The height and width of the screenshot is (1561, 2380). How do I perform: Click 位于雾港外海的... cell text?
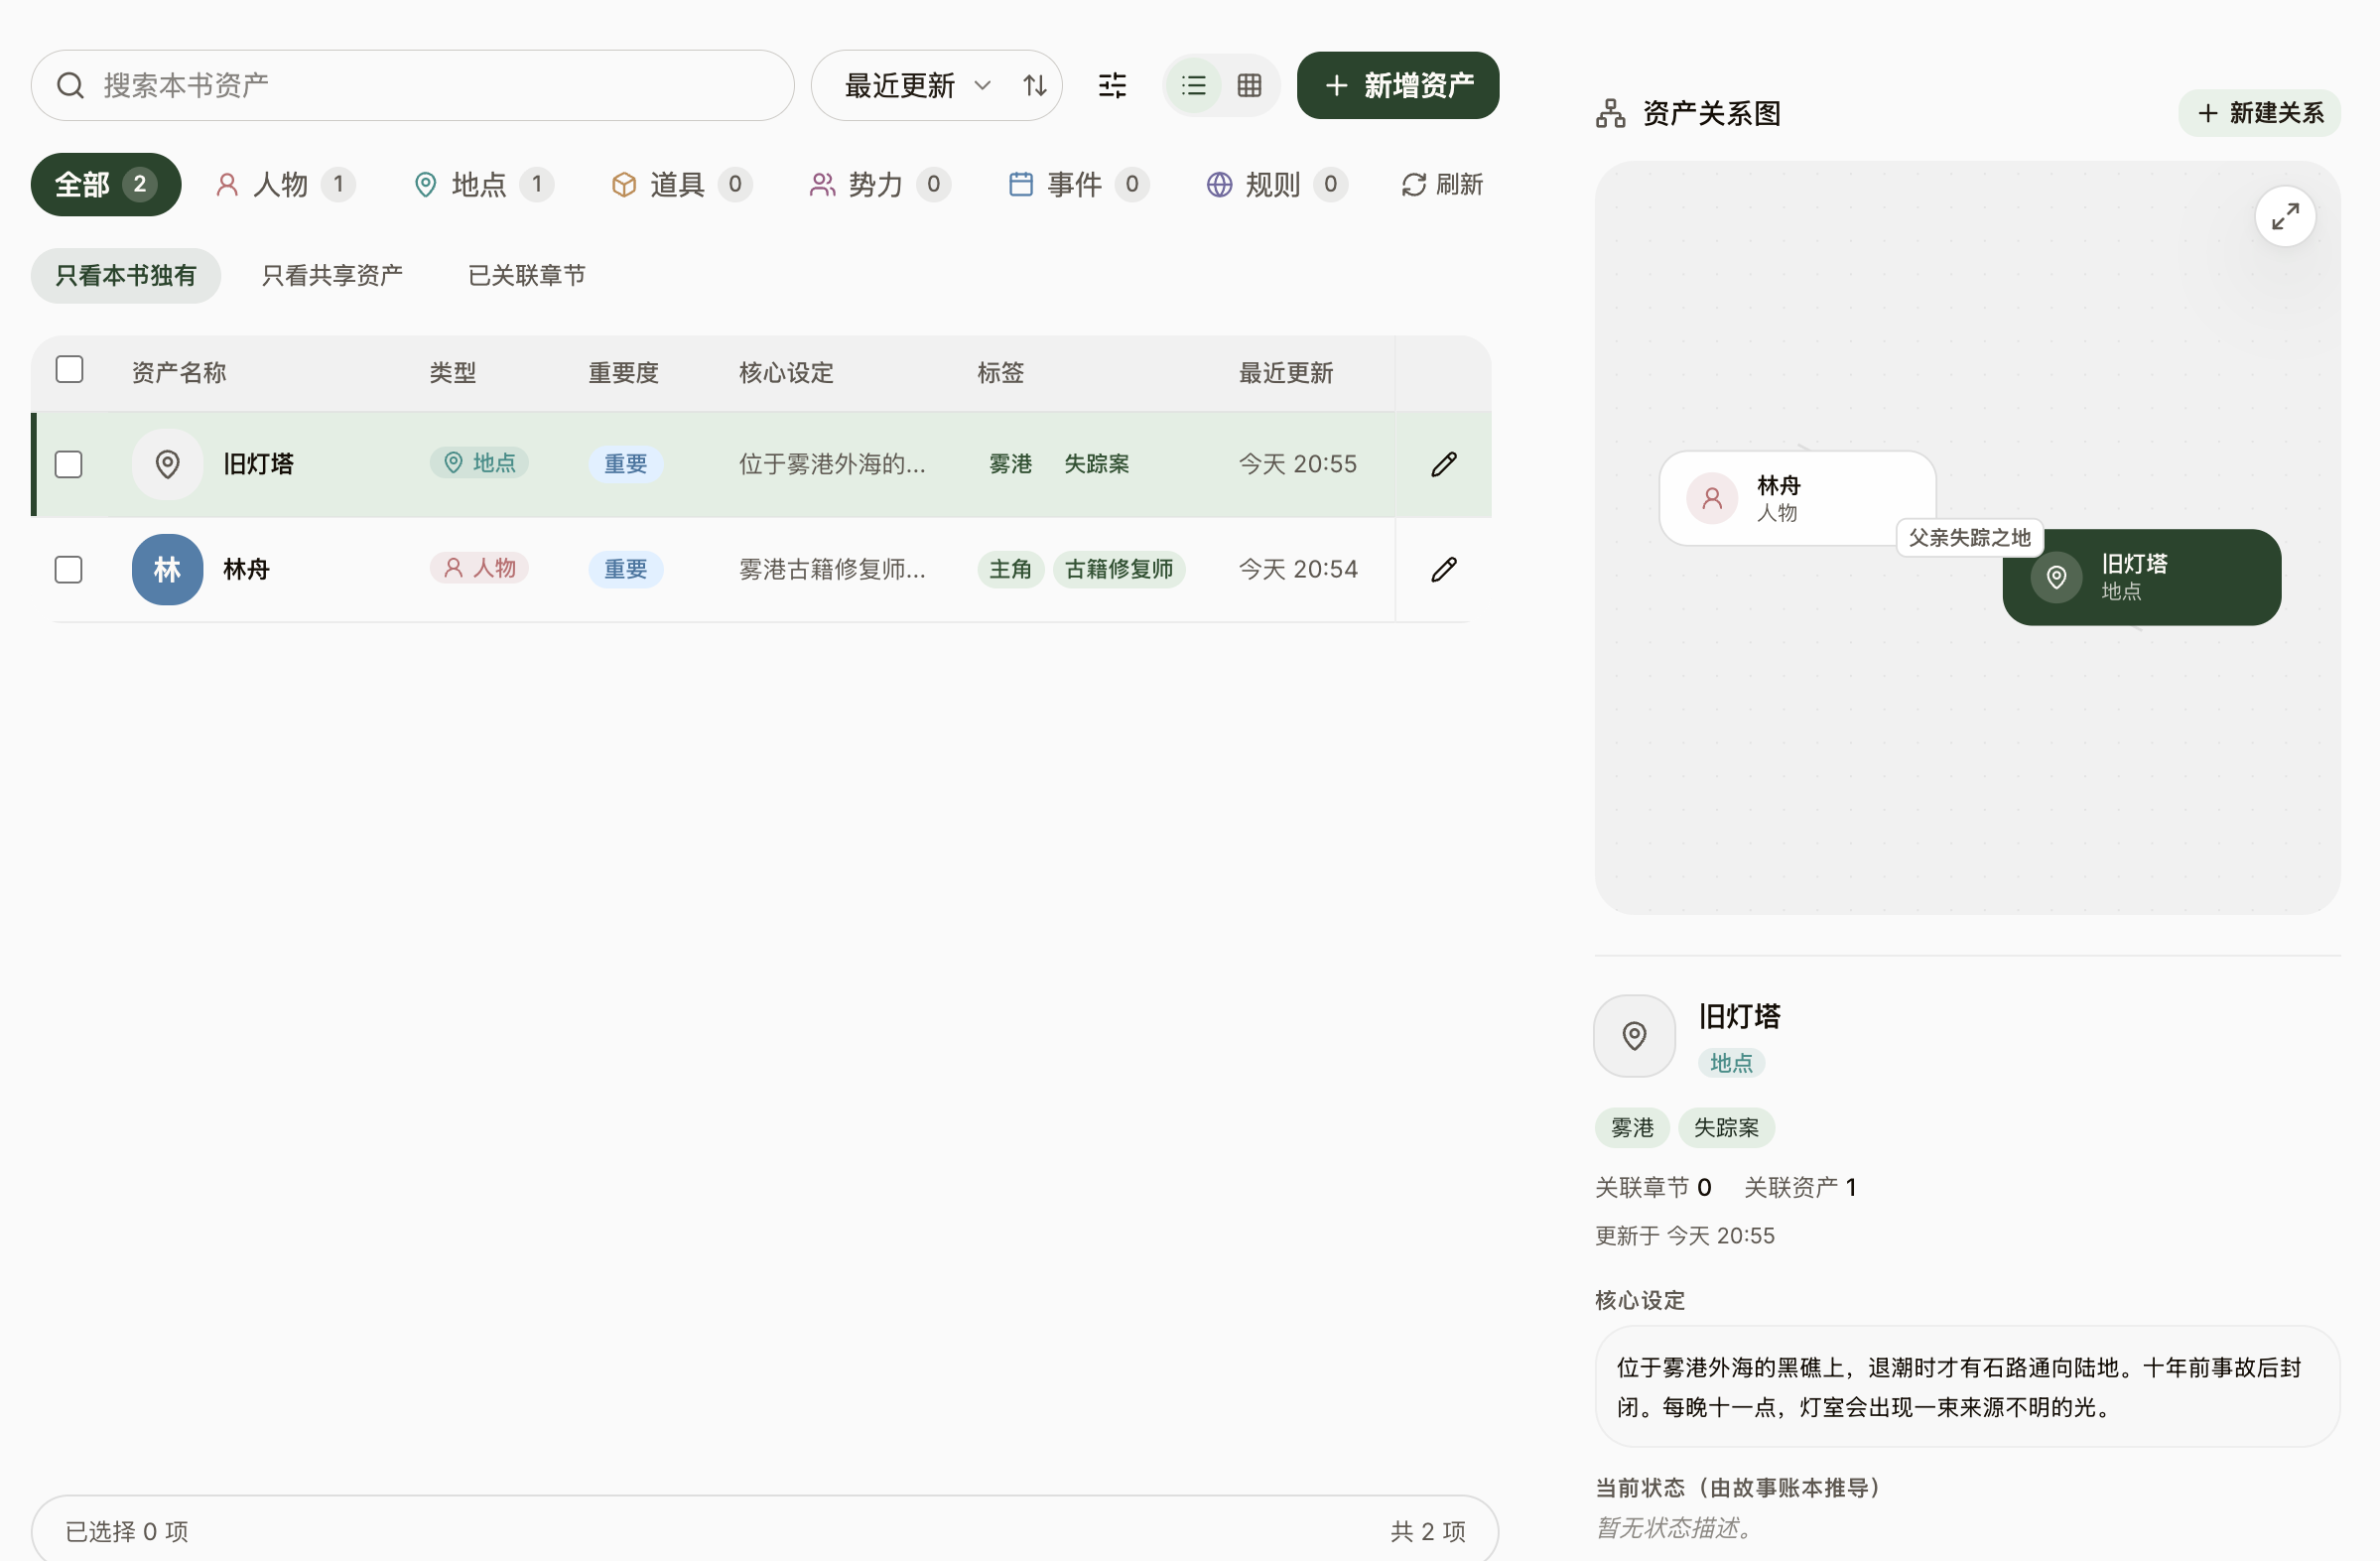[x=832, y=464]
